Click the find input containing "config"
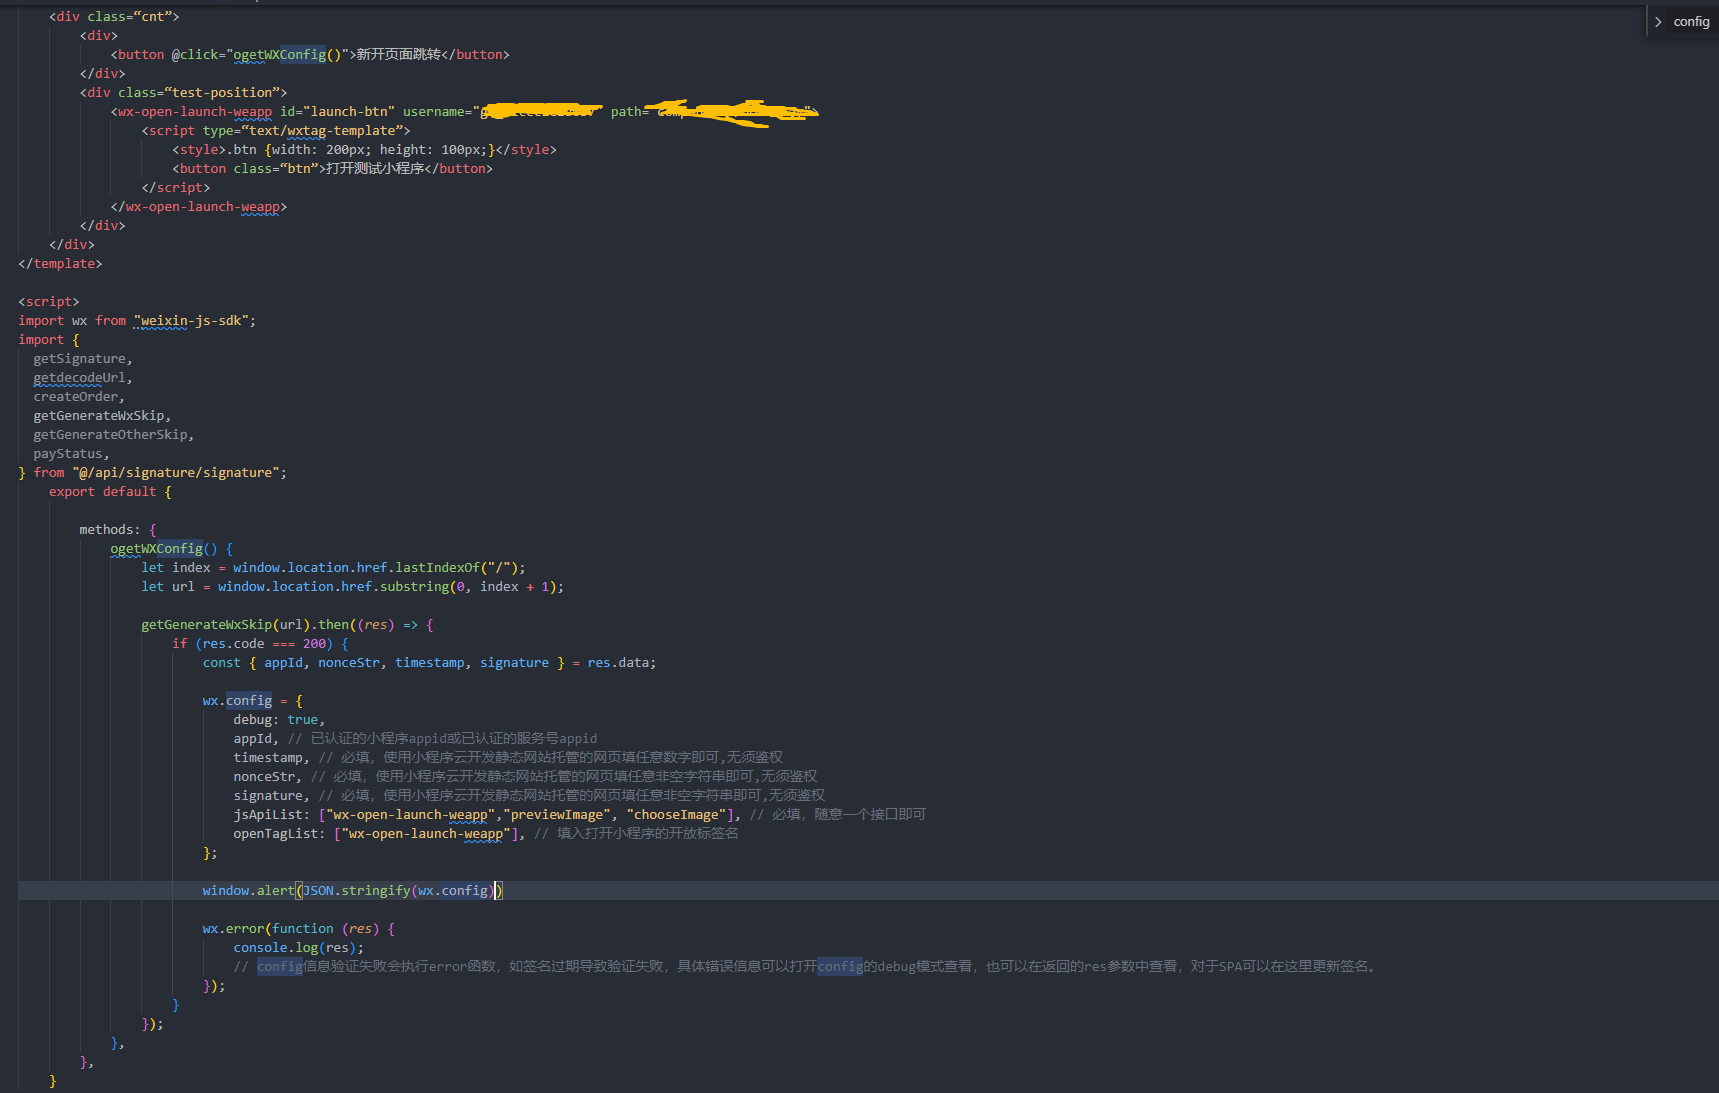Image resolution: width=1719 pixels, height=1093 pixels. (1693, 22)
